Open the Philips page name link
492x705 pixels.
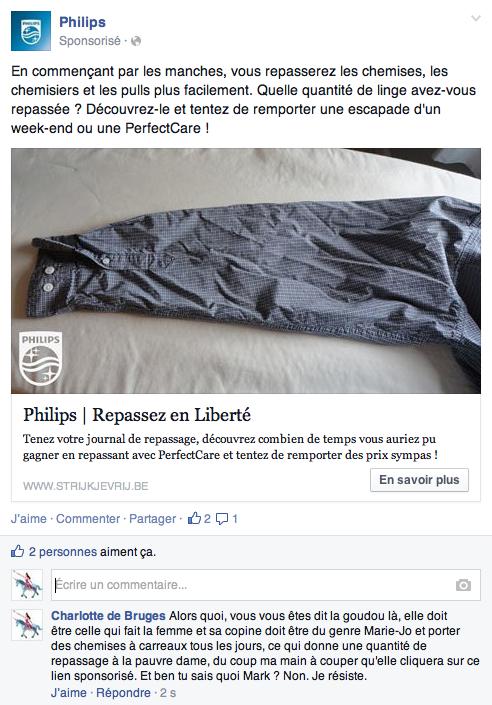click(x=82, y=22)
